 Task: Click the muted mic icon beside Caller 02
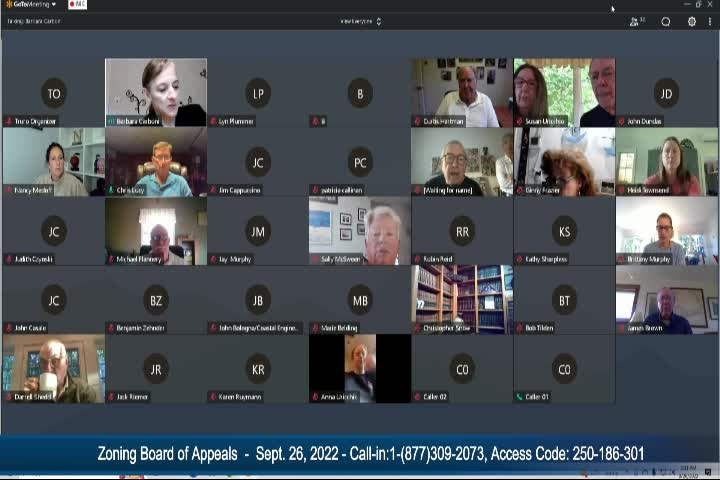417,397
